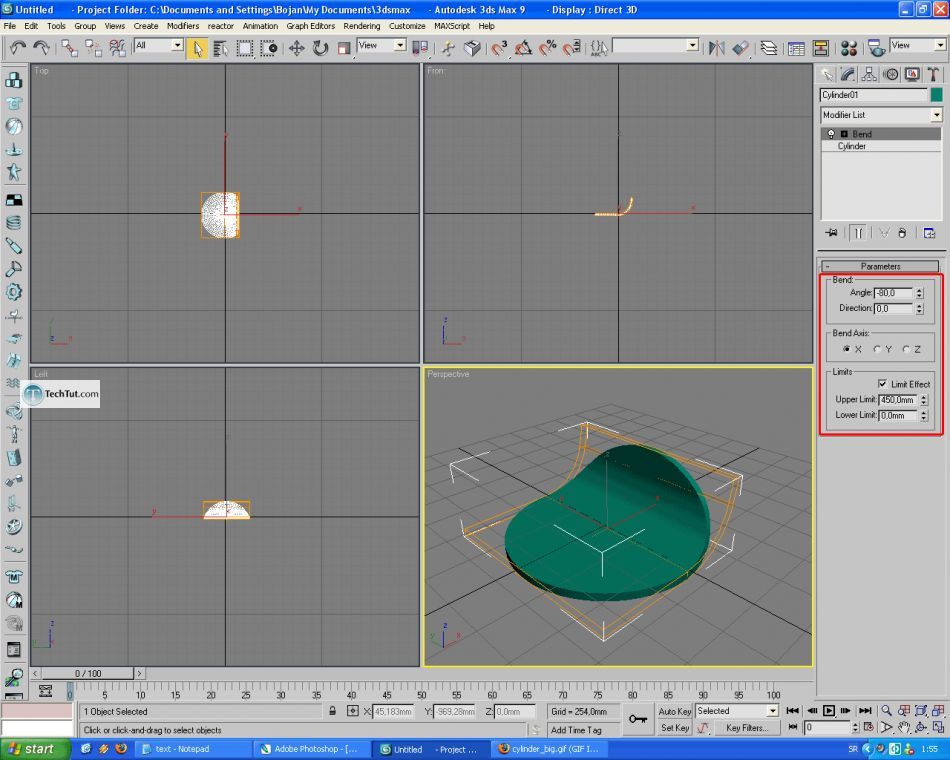Click the Arc Rotate viewport tool

pyautogui.click(x=921, y=727)
